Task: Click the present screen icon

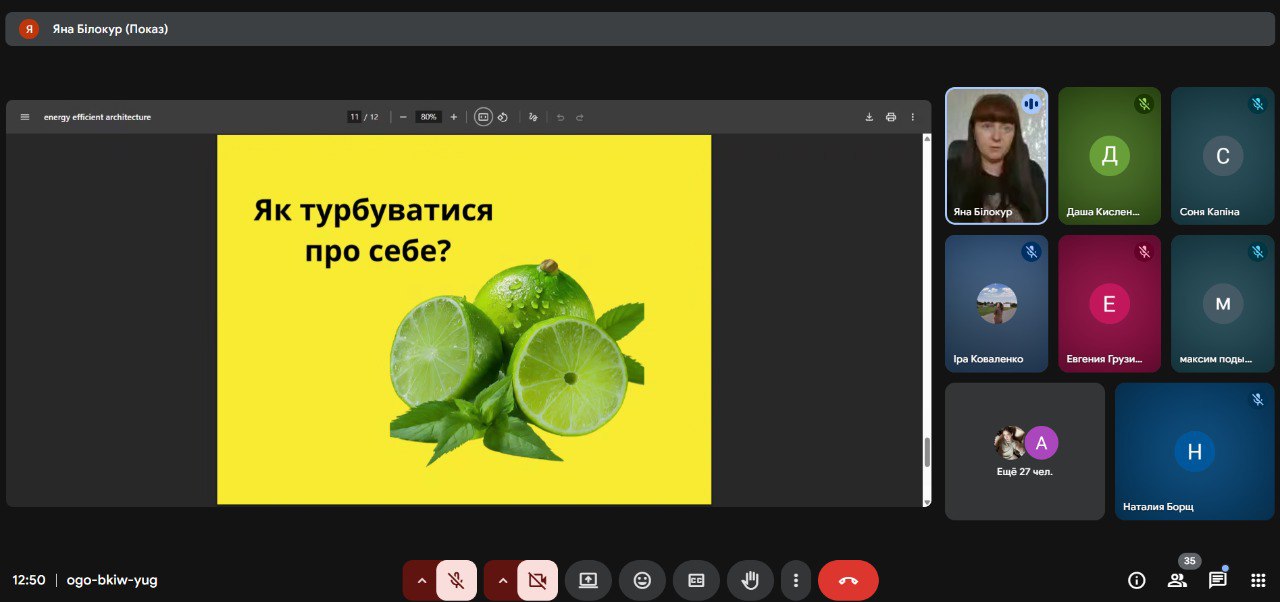Action: click(x=588, y=580)
